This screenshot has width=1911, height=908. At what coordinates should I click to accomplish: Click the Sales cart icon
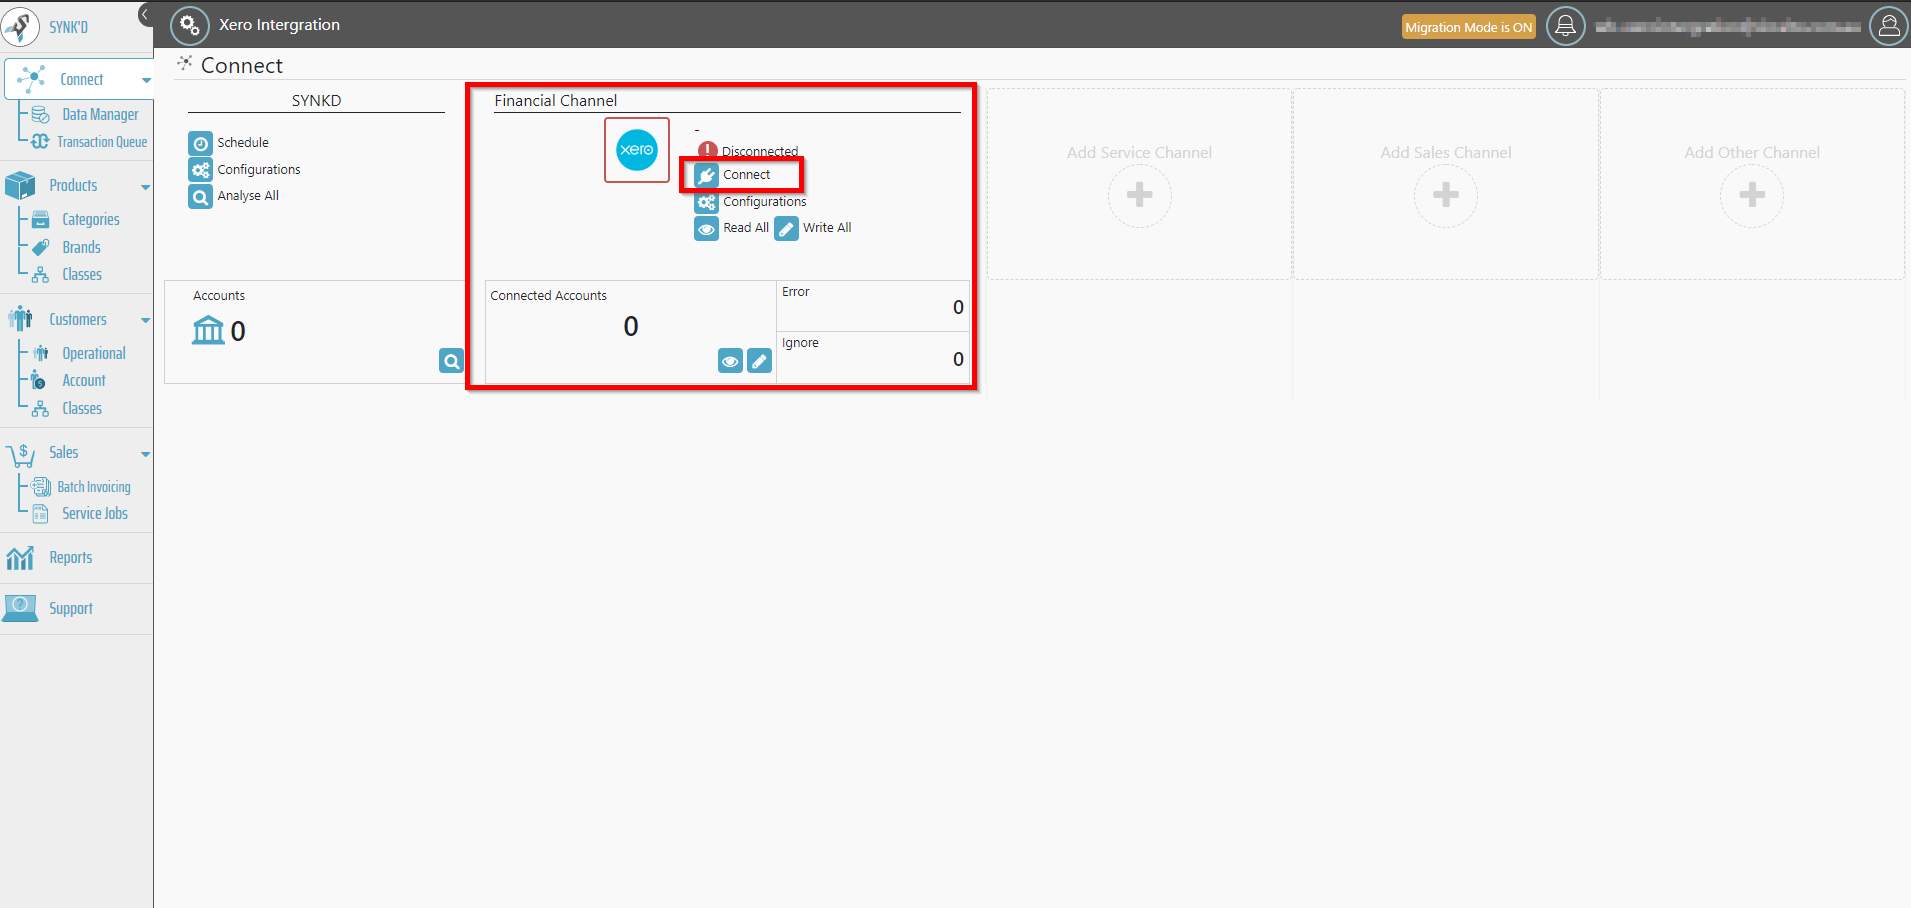tap(20, 454)
